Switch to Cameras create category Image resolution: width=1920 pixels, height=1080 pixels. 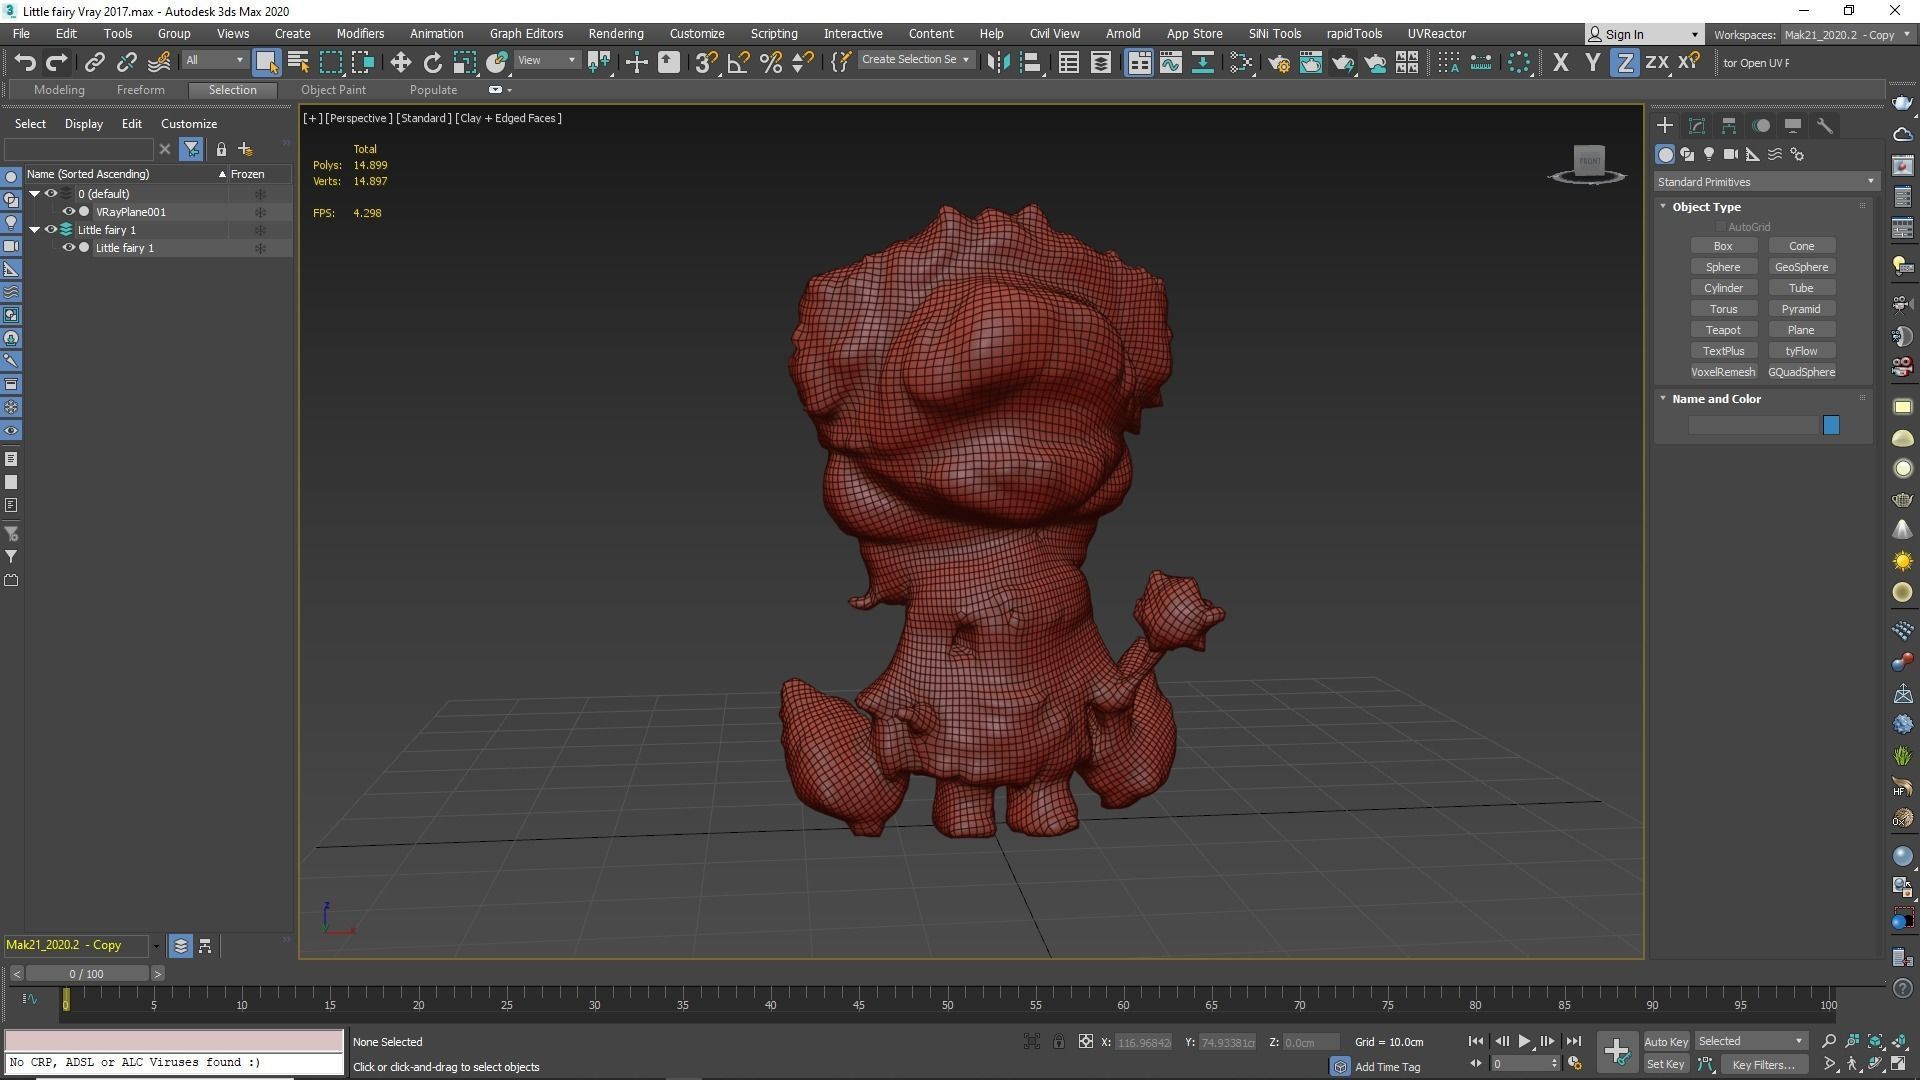[1731, 154]
